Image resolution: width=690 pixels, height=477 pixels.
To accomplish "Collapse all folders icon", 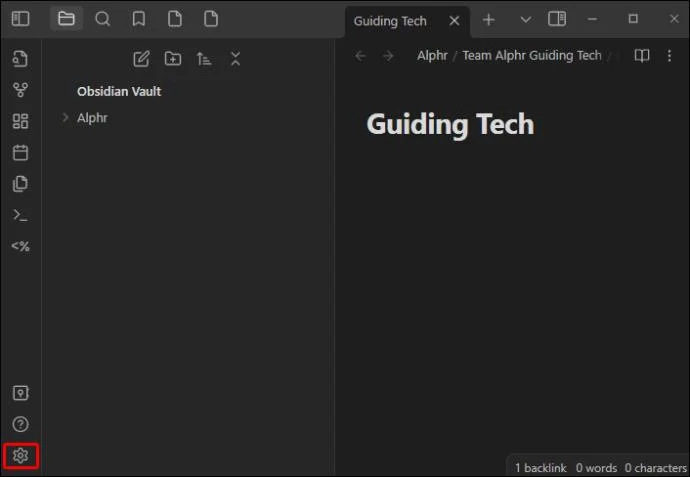I will point(235,59).
